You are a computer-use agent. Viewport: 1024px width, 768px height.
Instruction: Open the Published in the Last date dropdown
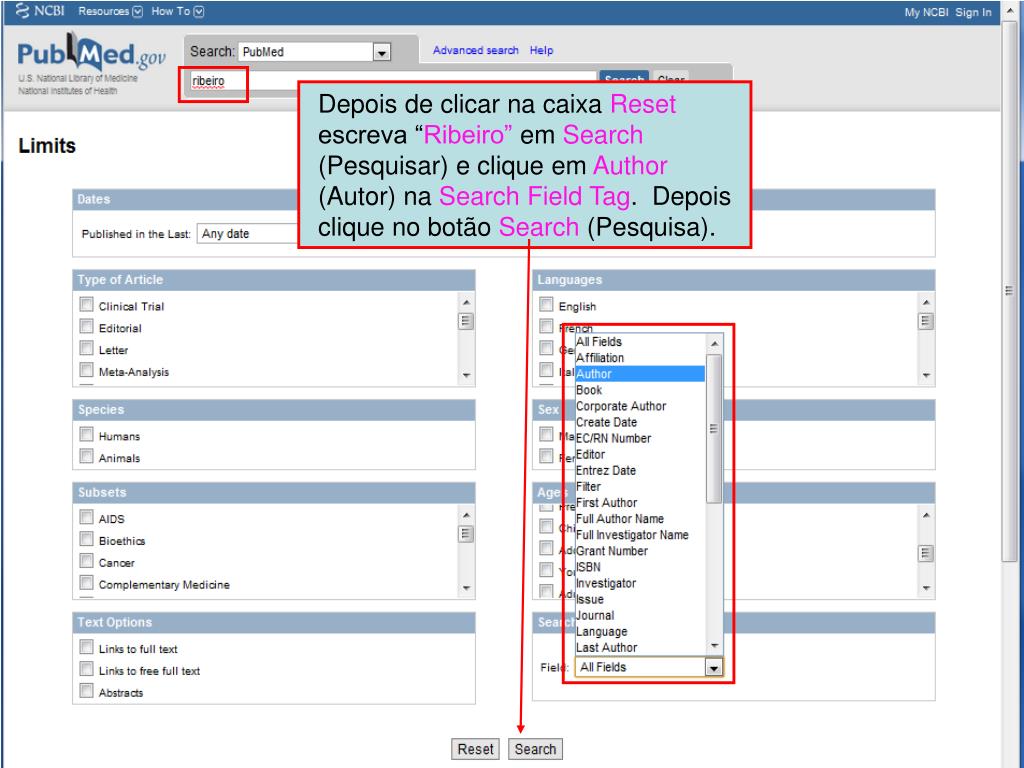point(248,234)
